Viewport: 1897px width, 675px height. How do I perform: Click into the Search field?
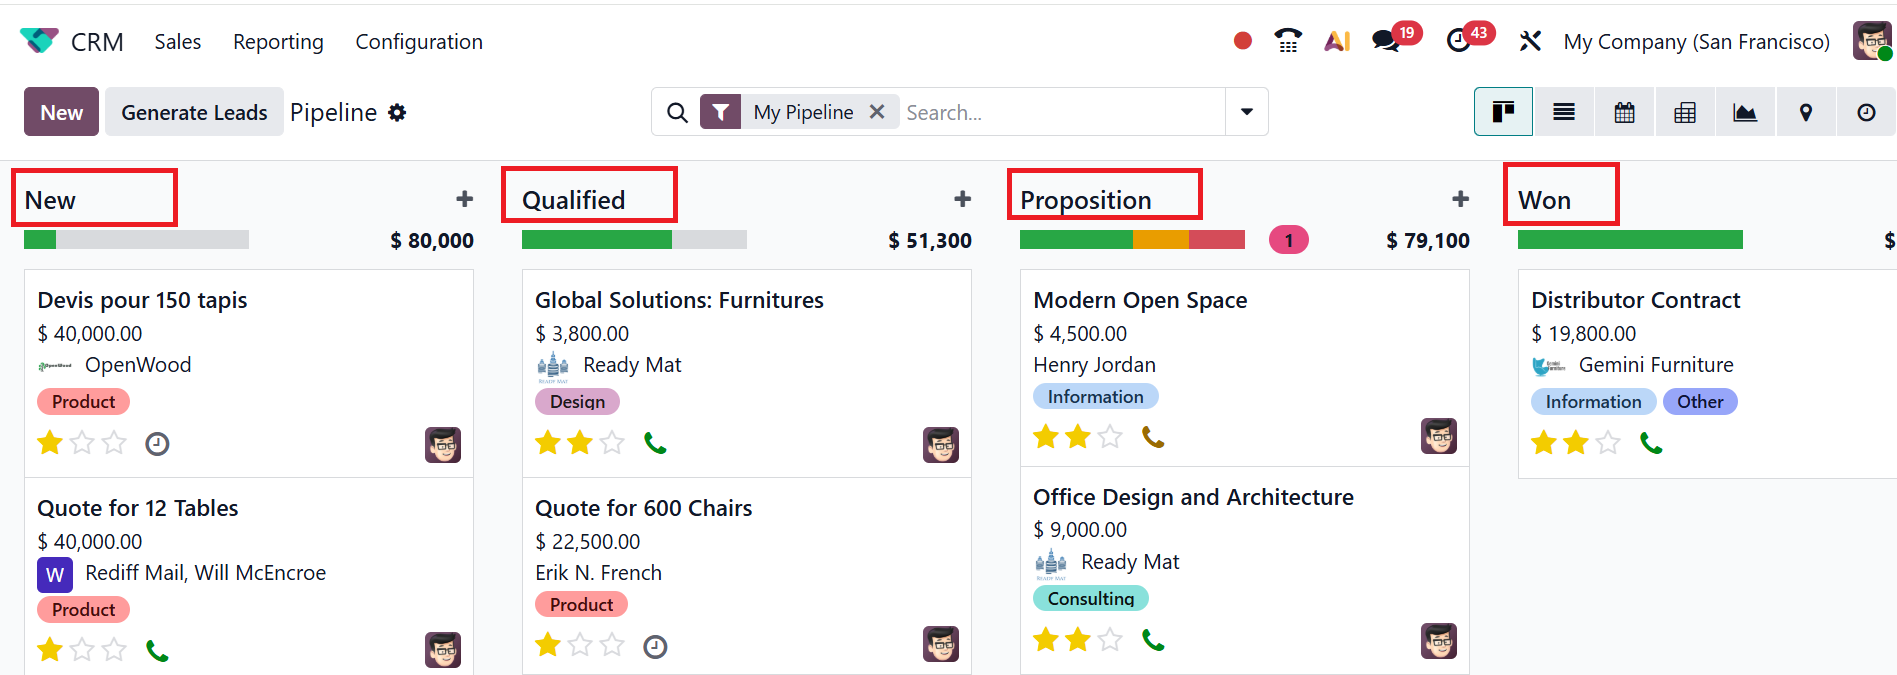(x=1060, y=112)
